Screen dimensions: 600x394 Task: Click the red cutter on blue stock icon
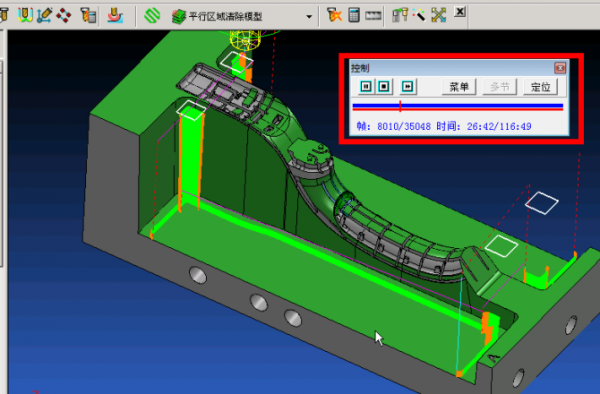click(115, 16)
